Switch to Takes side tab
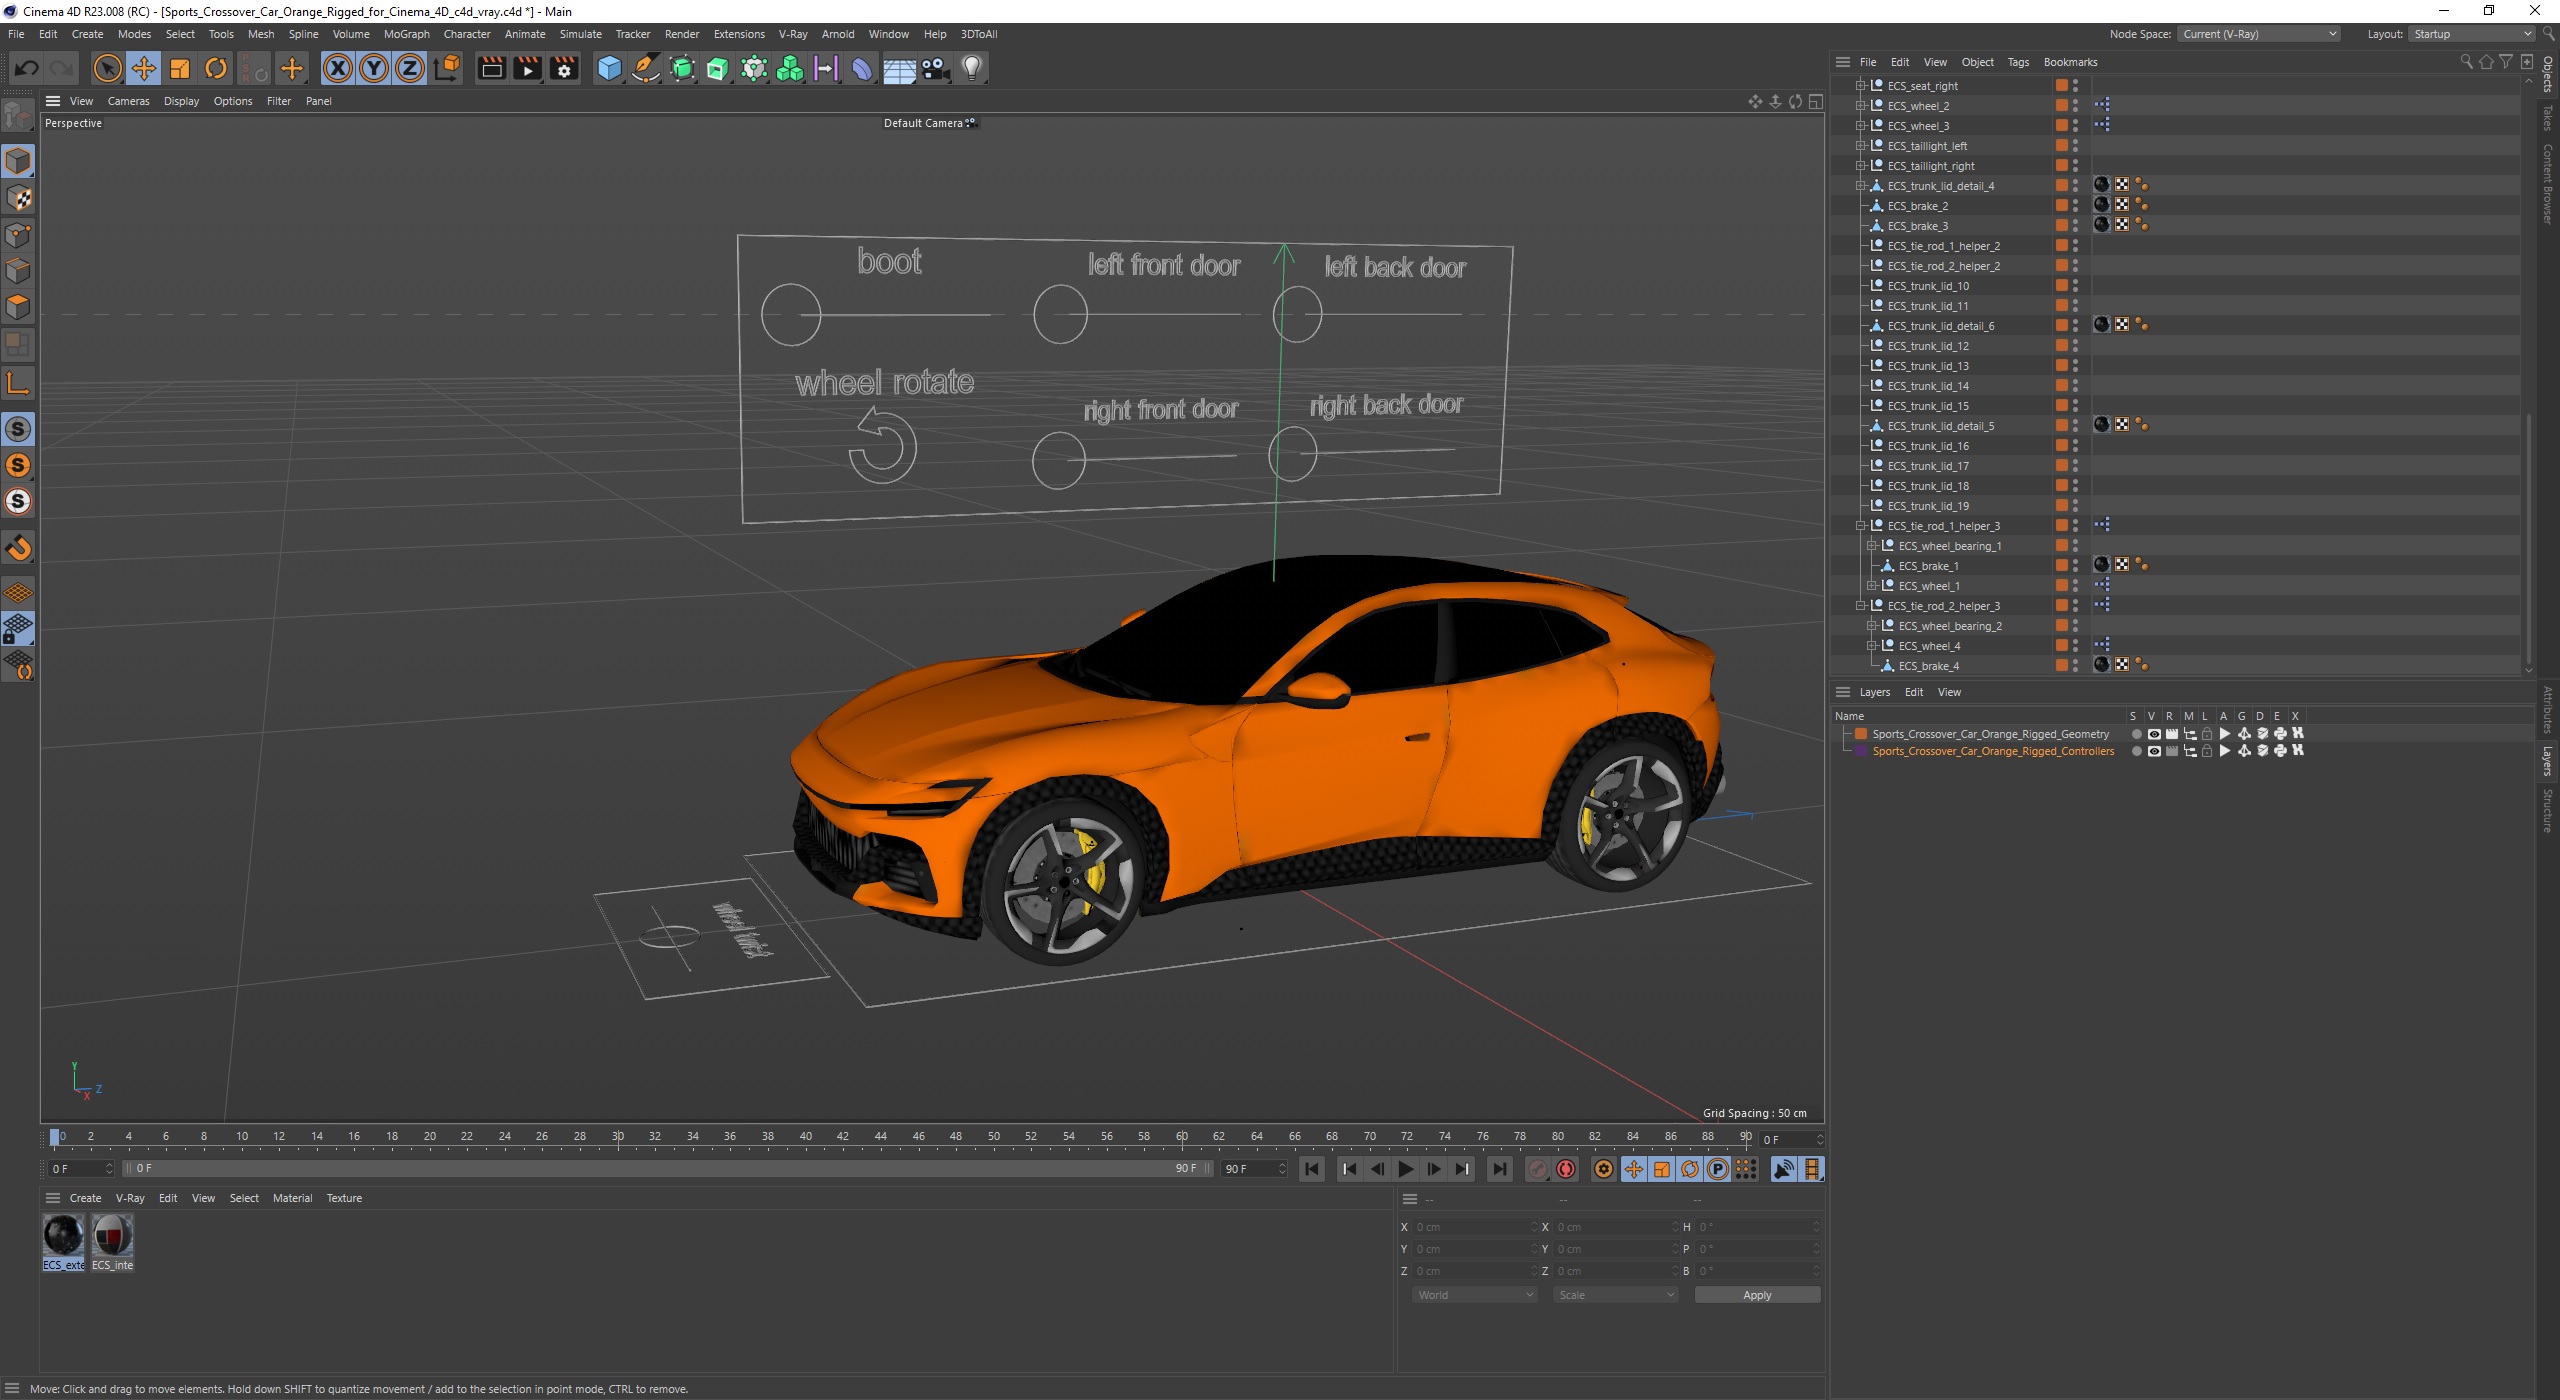The width and height of the screenshot is (2560, 1400). coord(2547,119)
